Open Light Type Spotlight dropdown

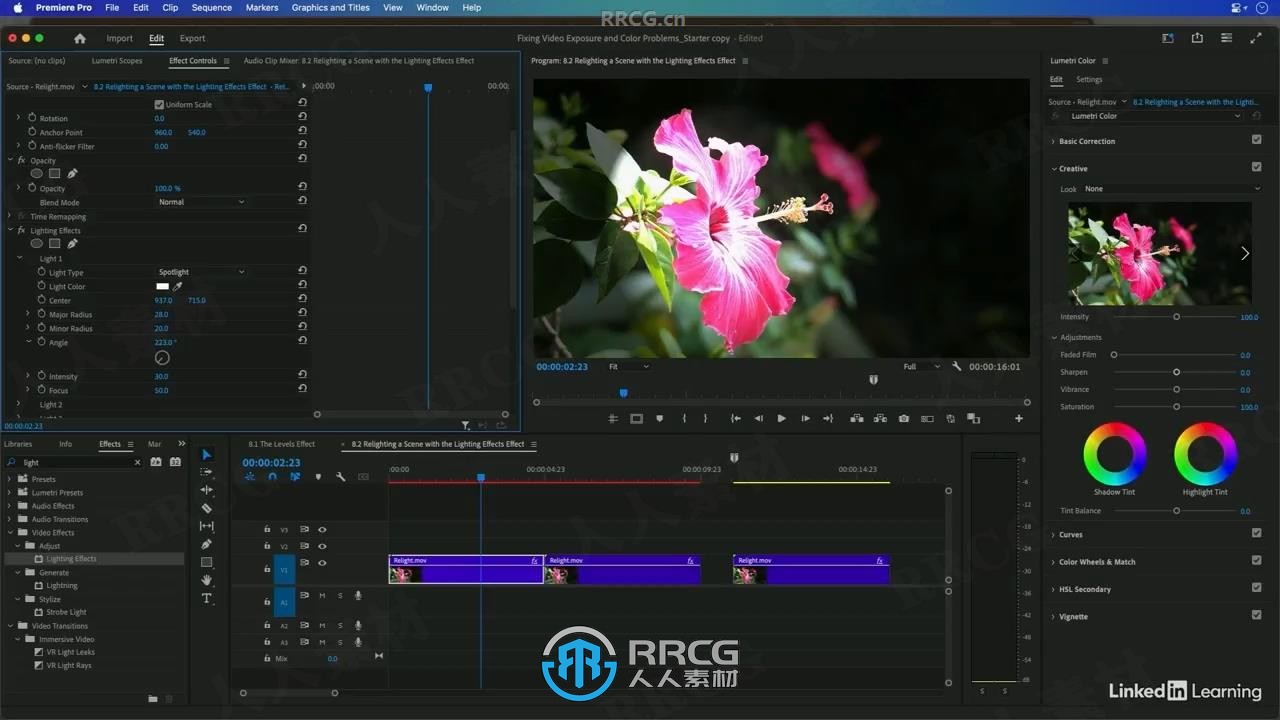click(x=201, y=272)
